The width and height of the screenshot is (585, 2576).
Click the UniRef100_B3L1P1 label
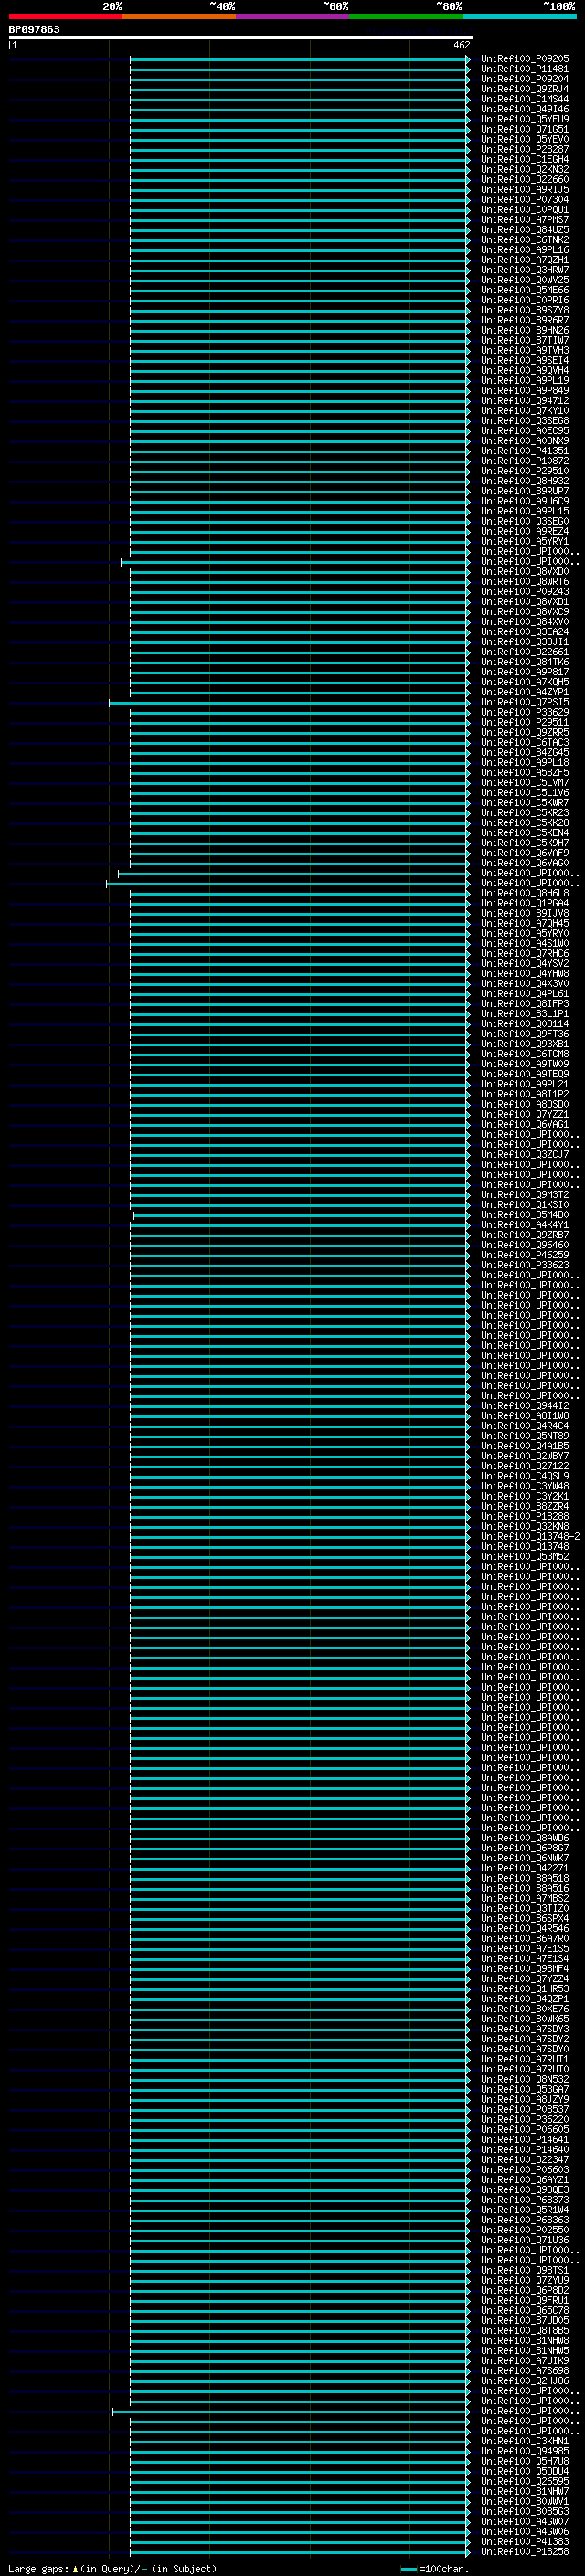pyautogui.click(x=525, y=1014)
